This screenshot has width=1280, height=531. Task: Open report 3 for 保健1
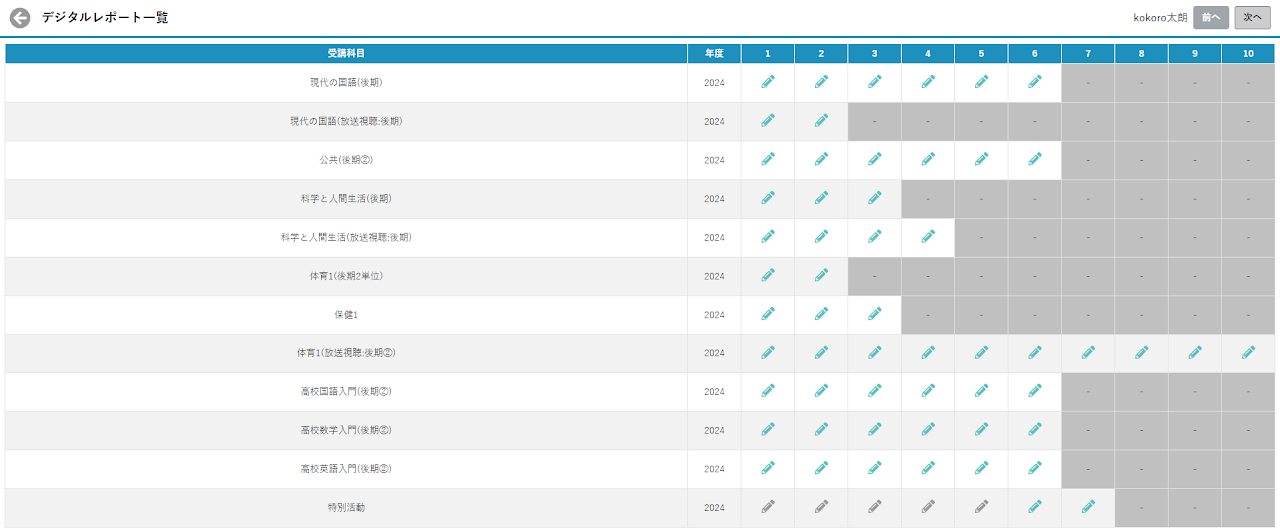(x=874, y=314)
